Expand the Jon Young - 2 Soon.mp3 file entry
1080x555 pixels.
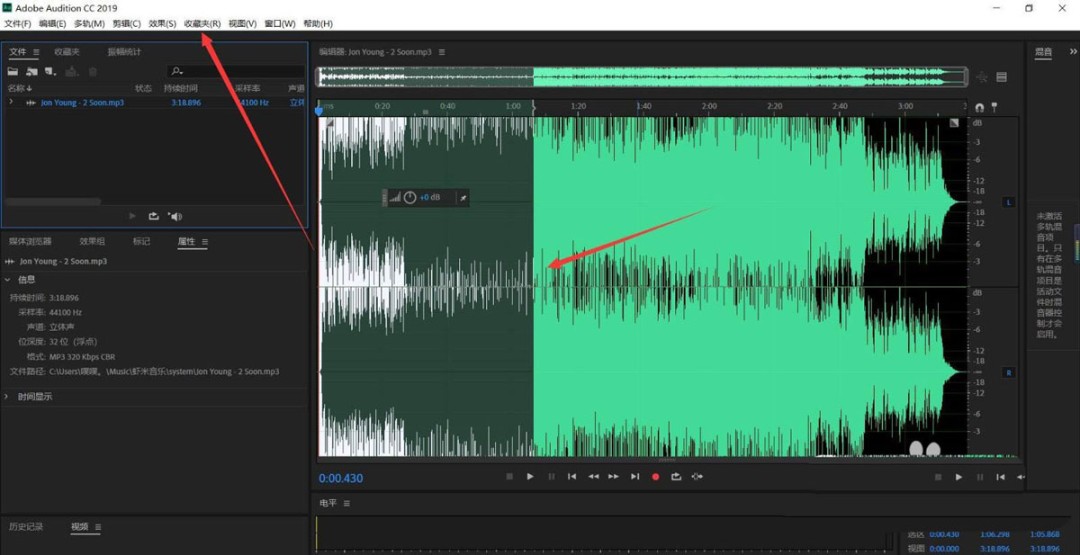click(x=11, y=102)
